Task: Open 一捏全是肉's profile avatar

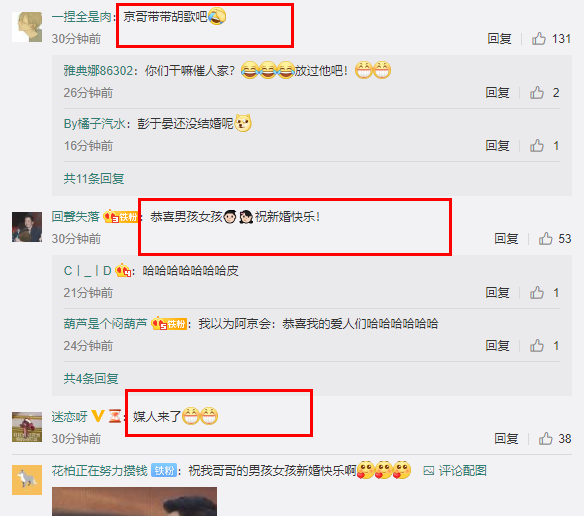Action: pyautogui.click(x=27, y=27)
